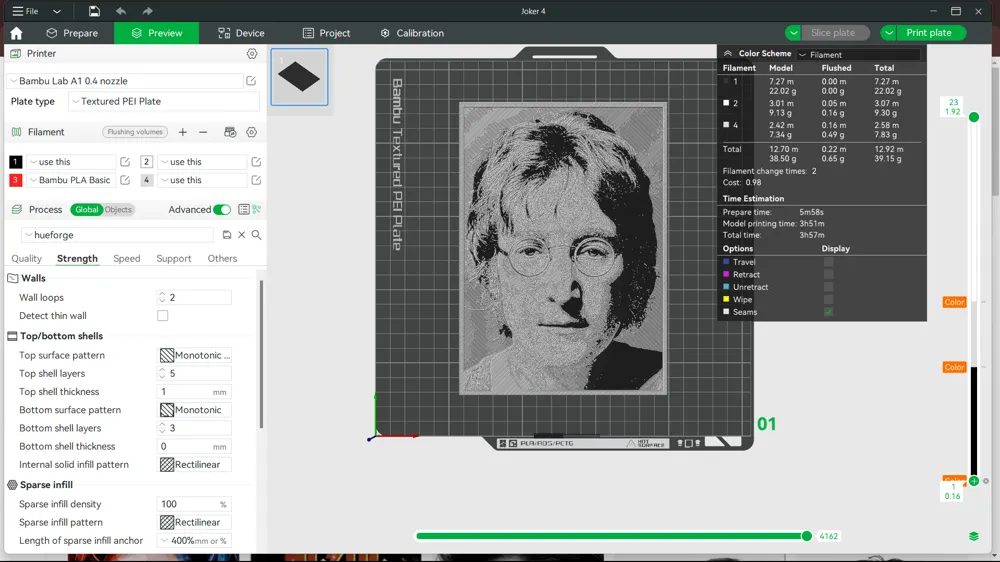Click filament 1 black color swatch
Screen dimensions: 1000x562
coord(15,162)
